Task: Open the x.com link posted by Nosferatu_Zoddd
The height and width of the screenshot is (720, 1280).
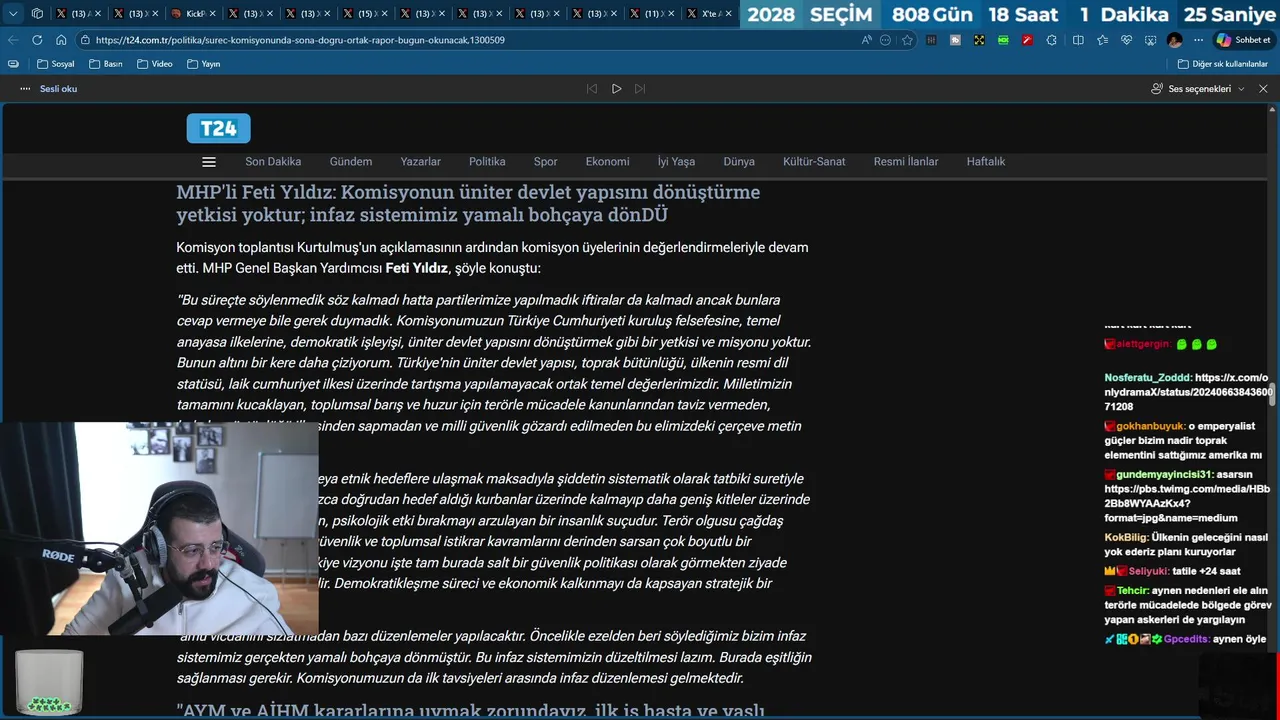Action: coord(1189,392)
